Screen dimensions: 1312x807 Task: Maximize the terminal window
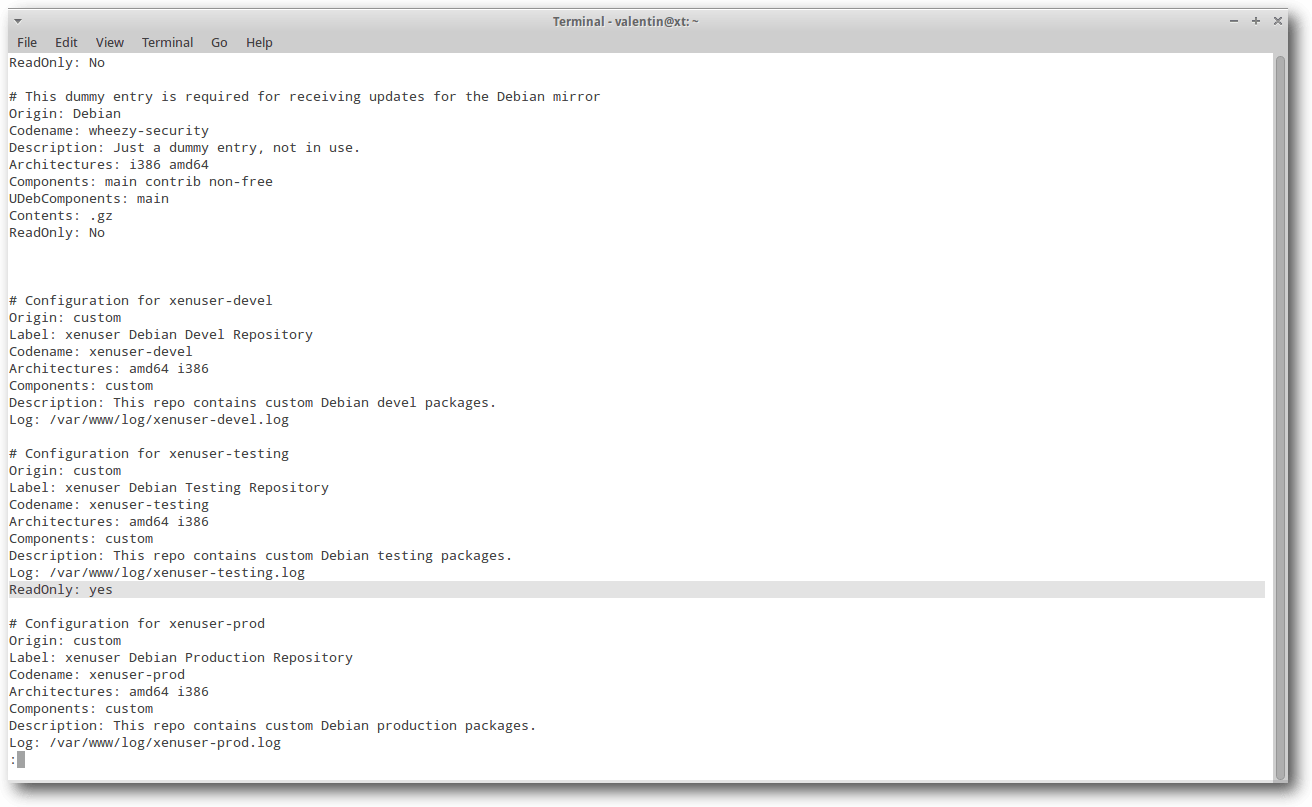click(1256, 20)
